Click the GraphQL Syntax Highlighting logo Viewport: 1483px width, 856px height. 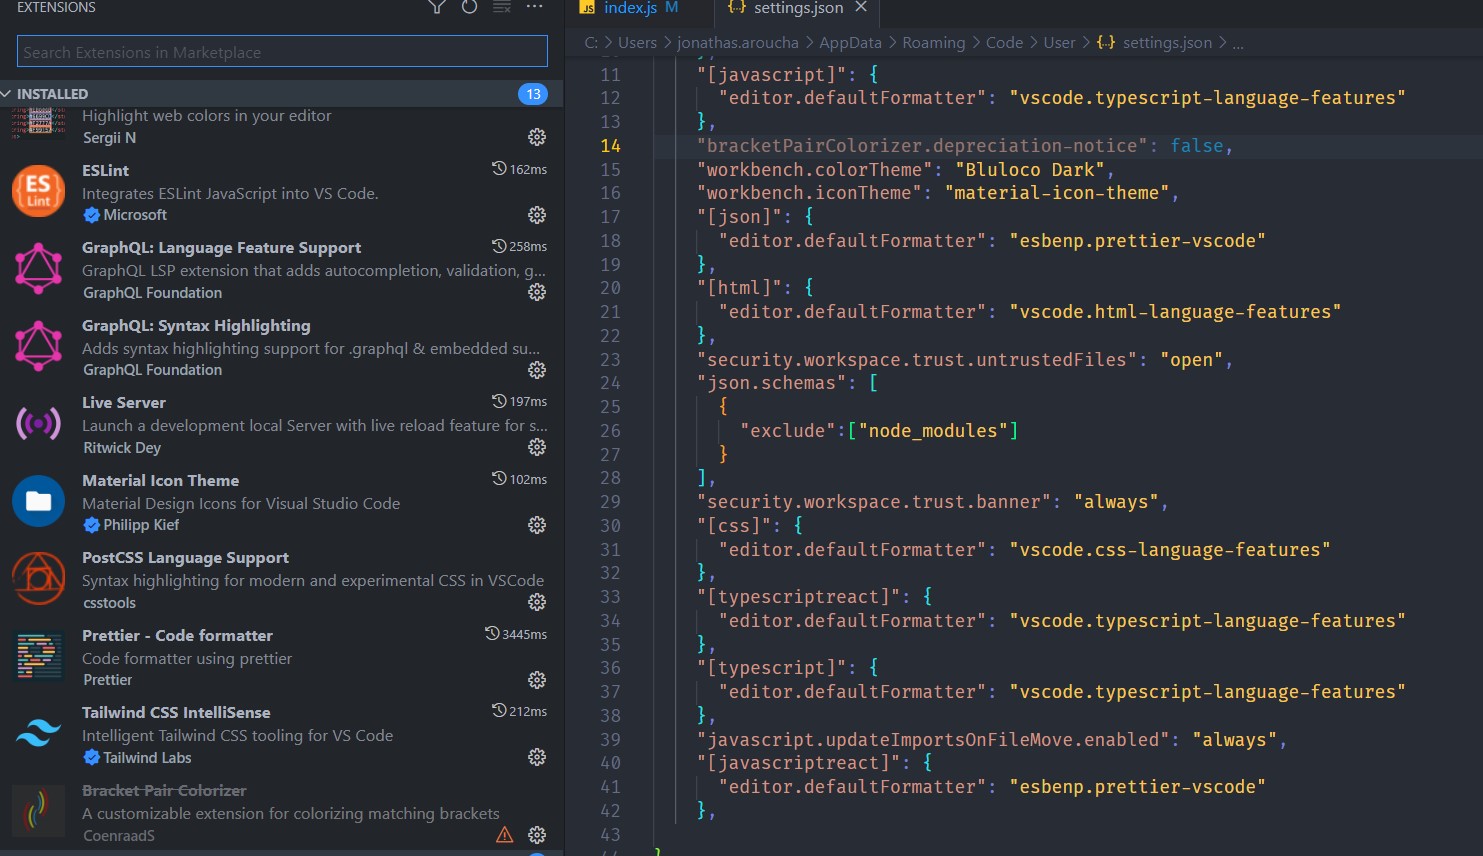pos(38,346)
